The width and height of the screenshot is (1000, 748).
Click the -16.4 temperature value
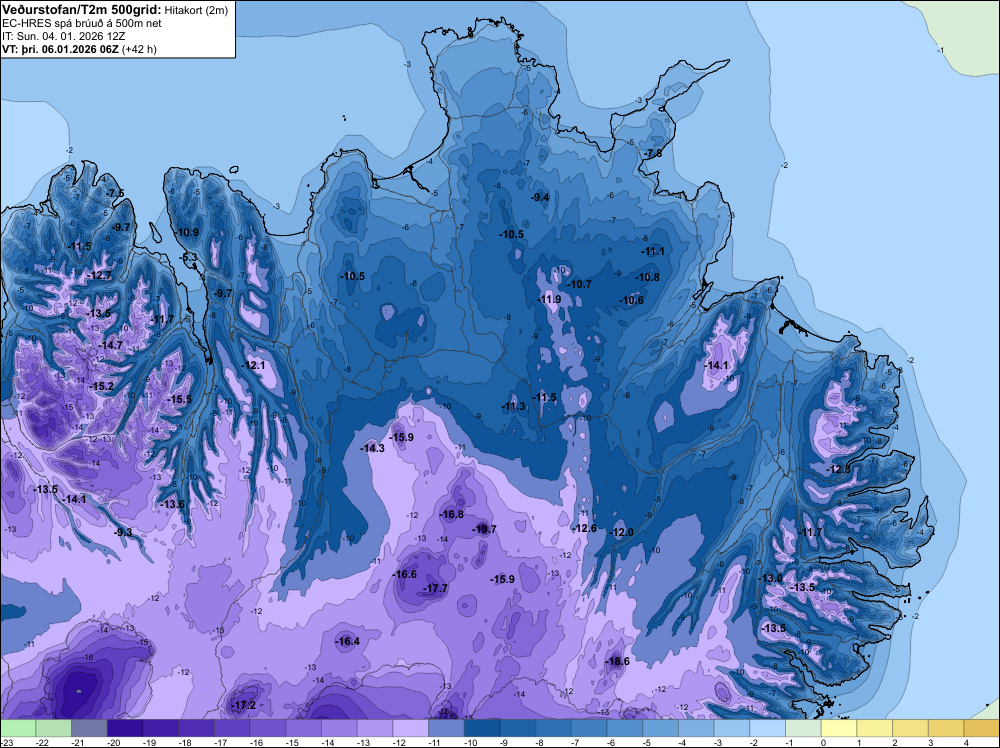(348, 641)
